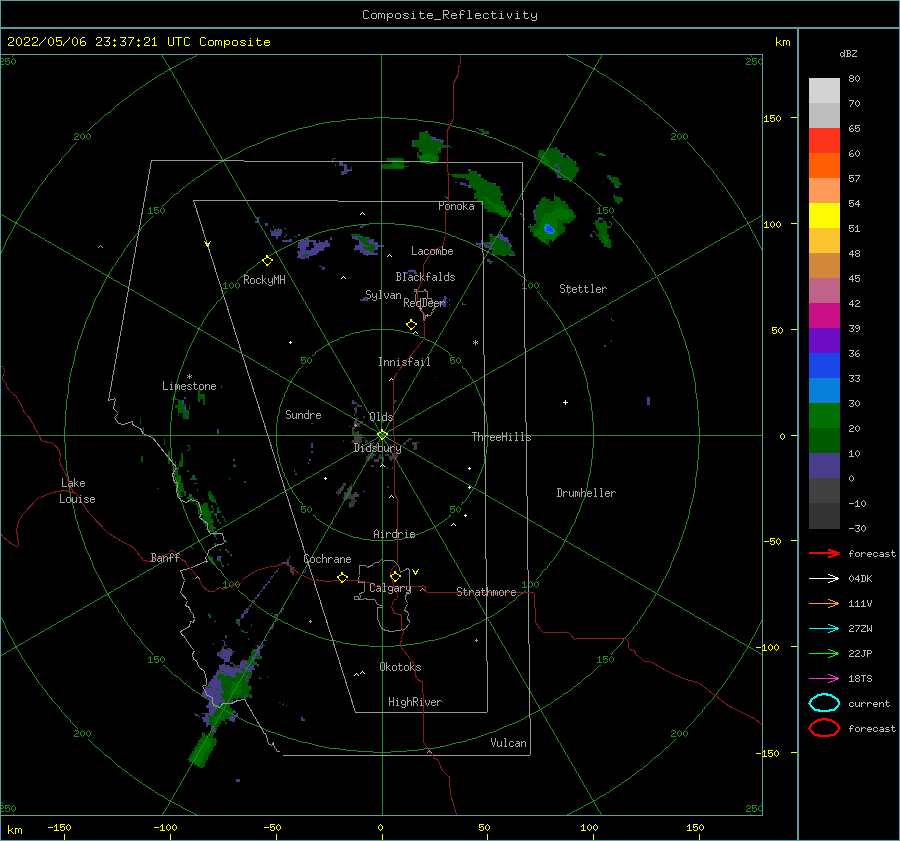Click the 'Airdrie' city label
The height and width of the screenshot is (841, 900).
pos(394,534)
